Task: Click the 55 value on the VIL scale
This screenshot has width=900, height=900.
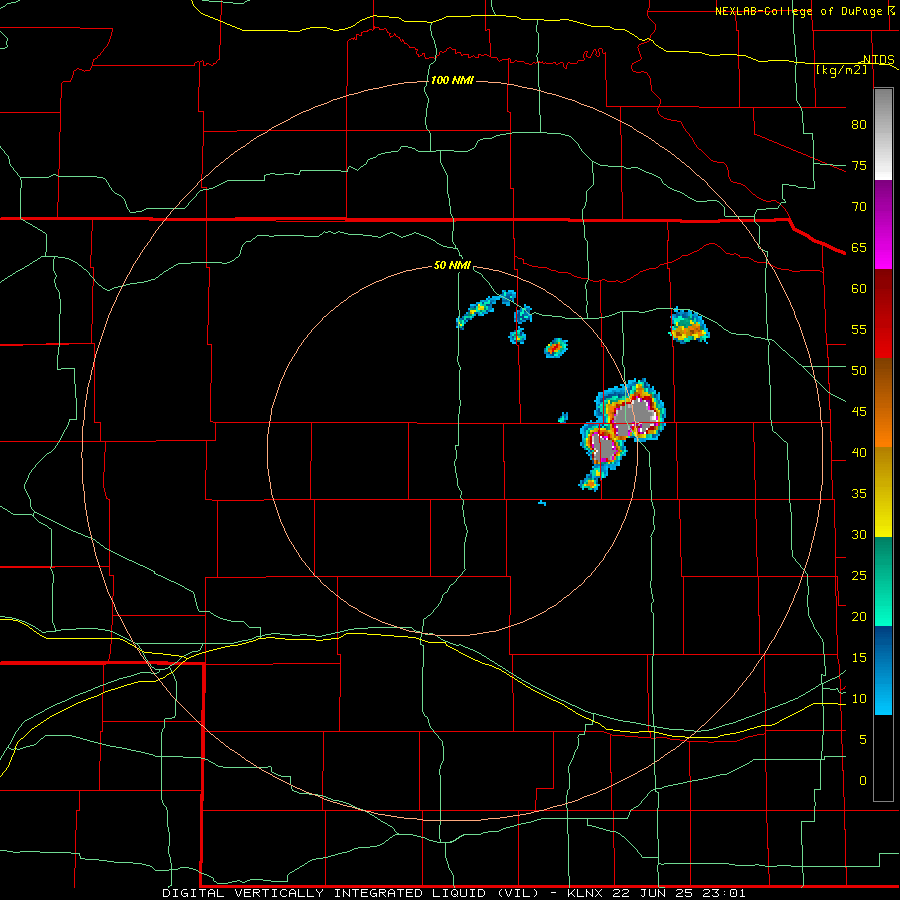Action: coord(859,329)
